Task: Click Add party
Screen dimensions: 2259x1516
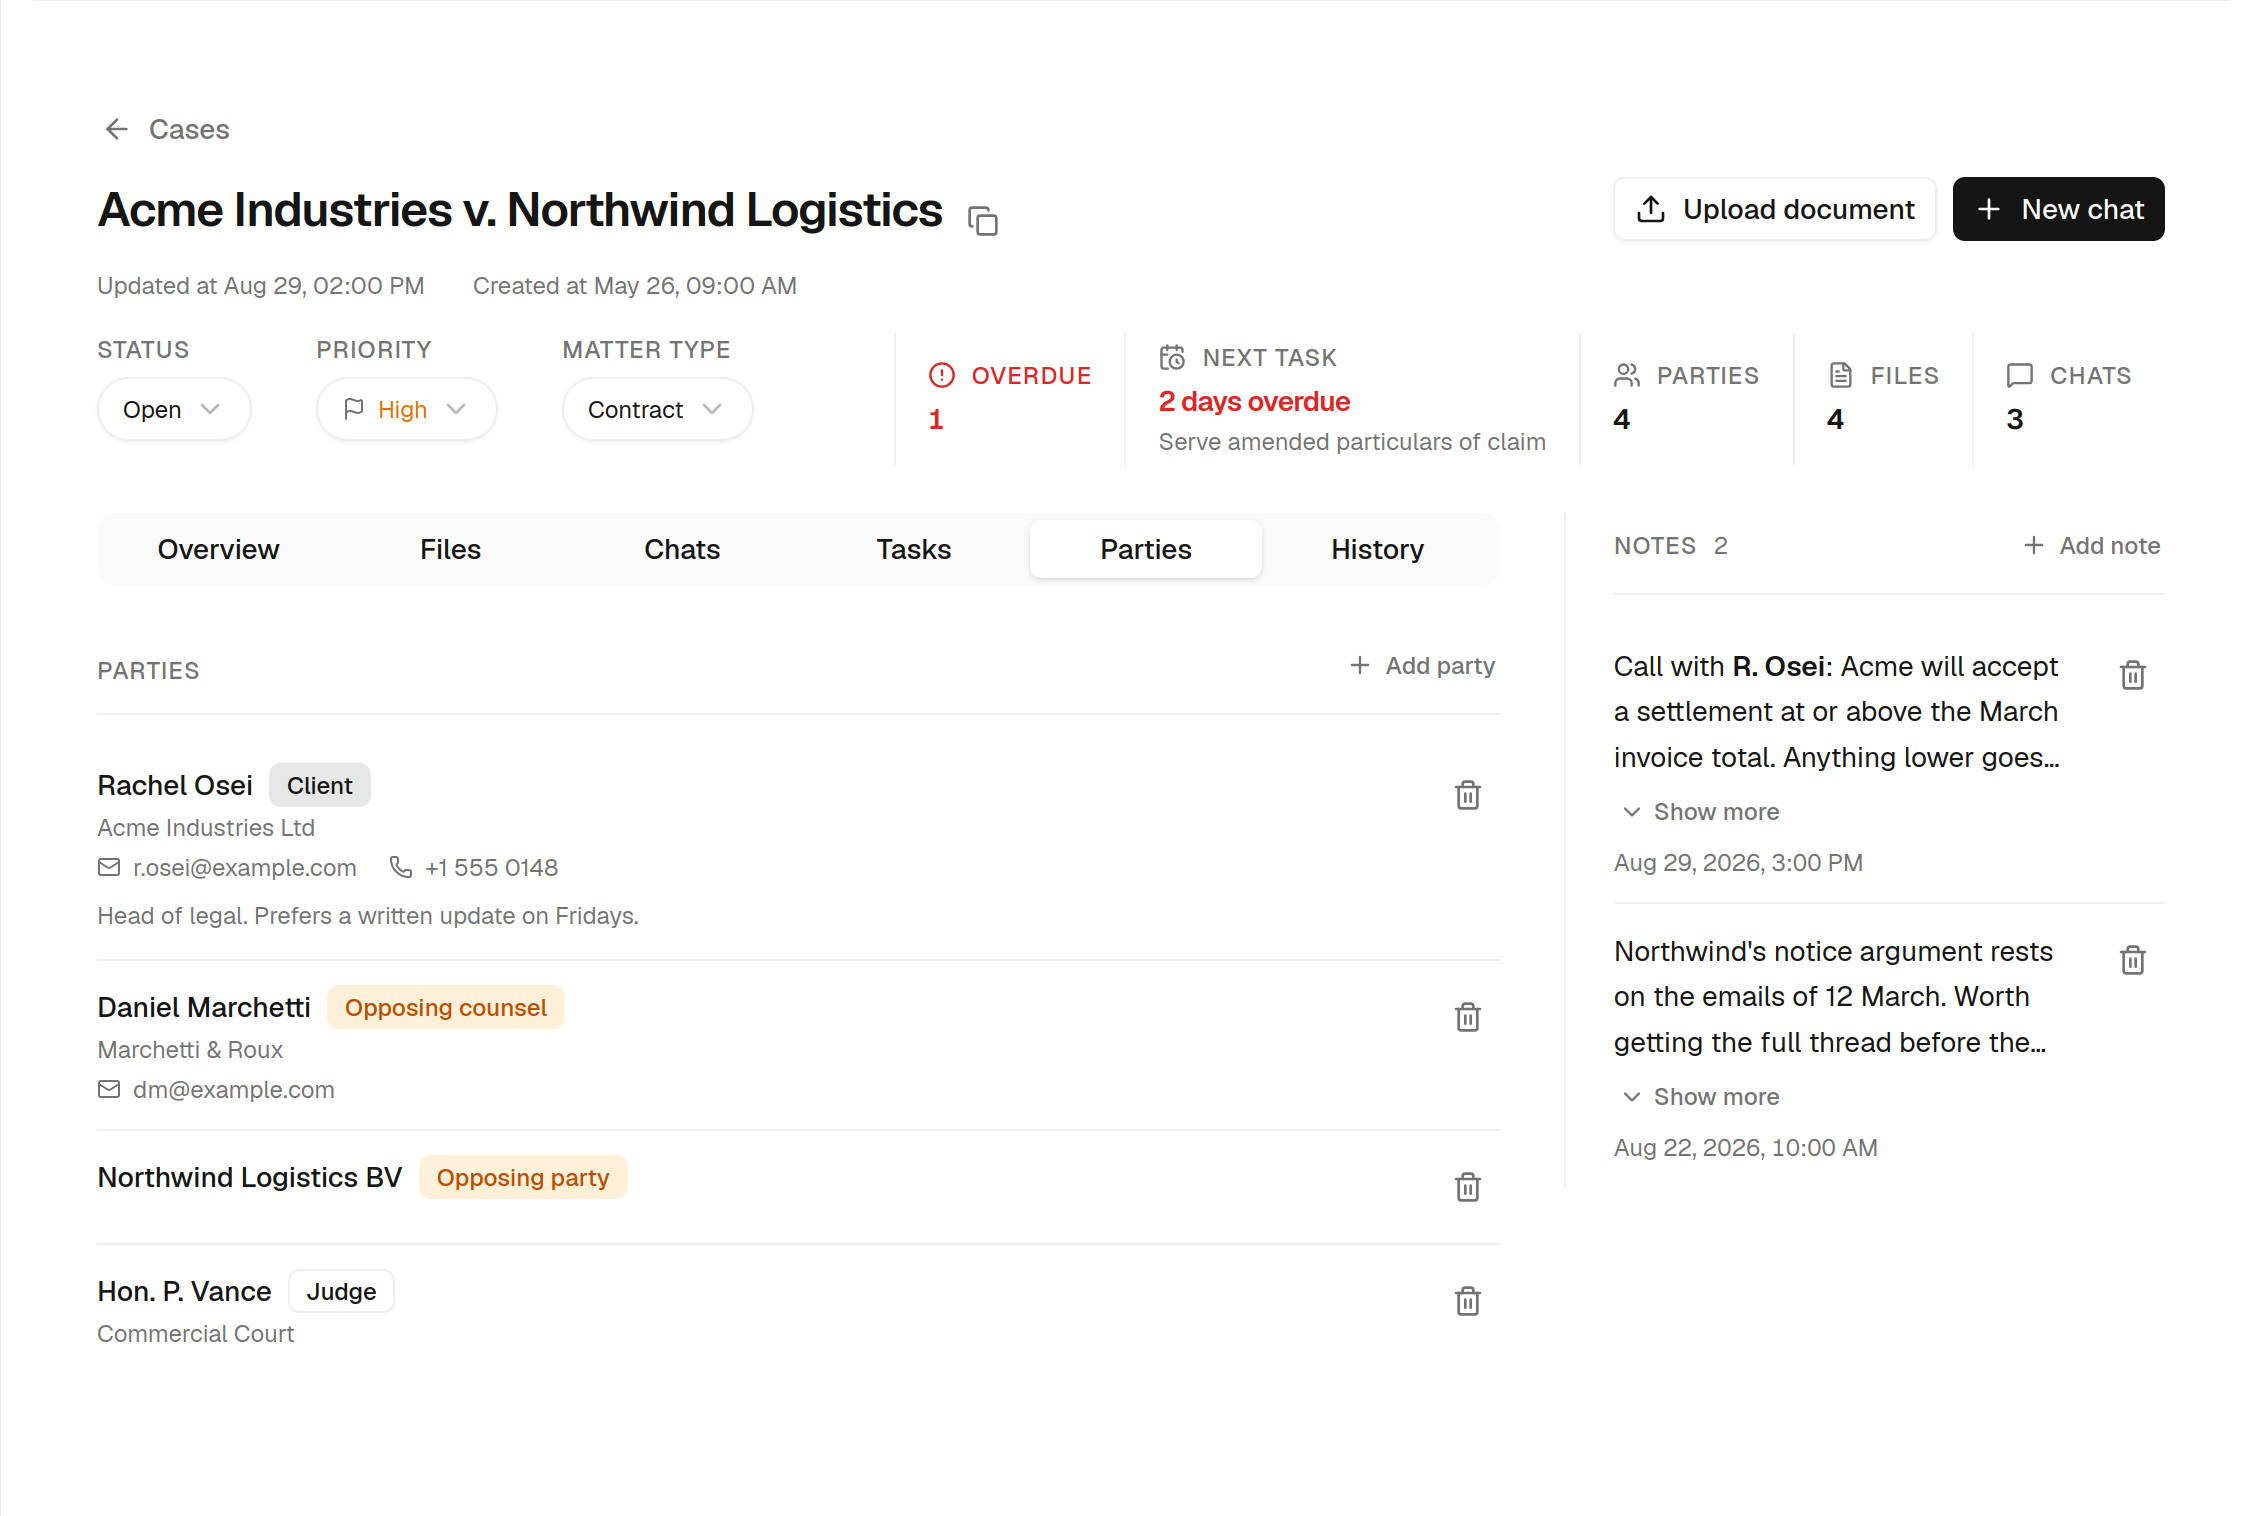Action: [1421, 665]
